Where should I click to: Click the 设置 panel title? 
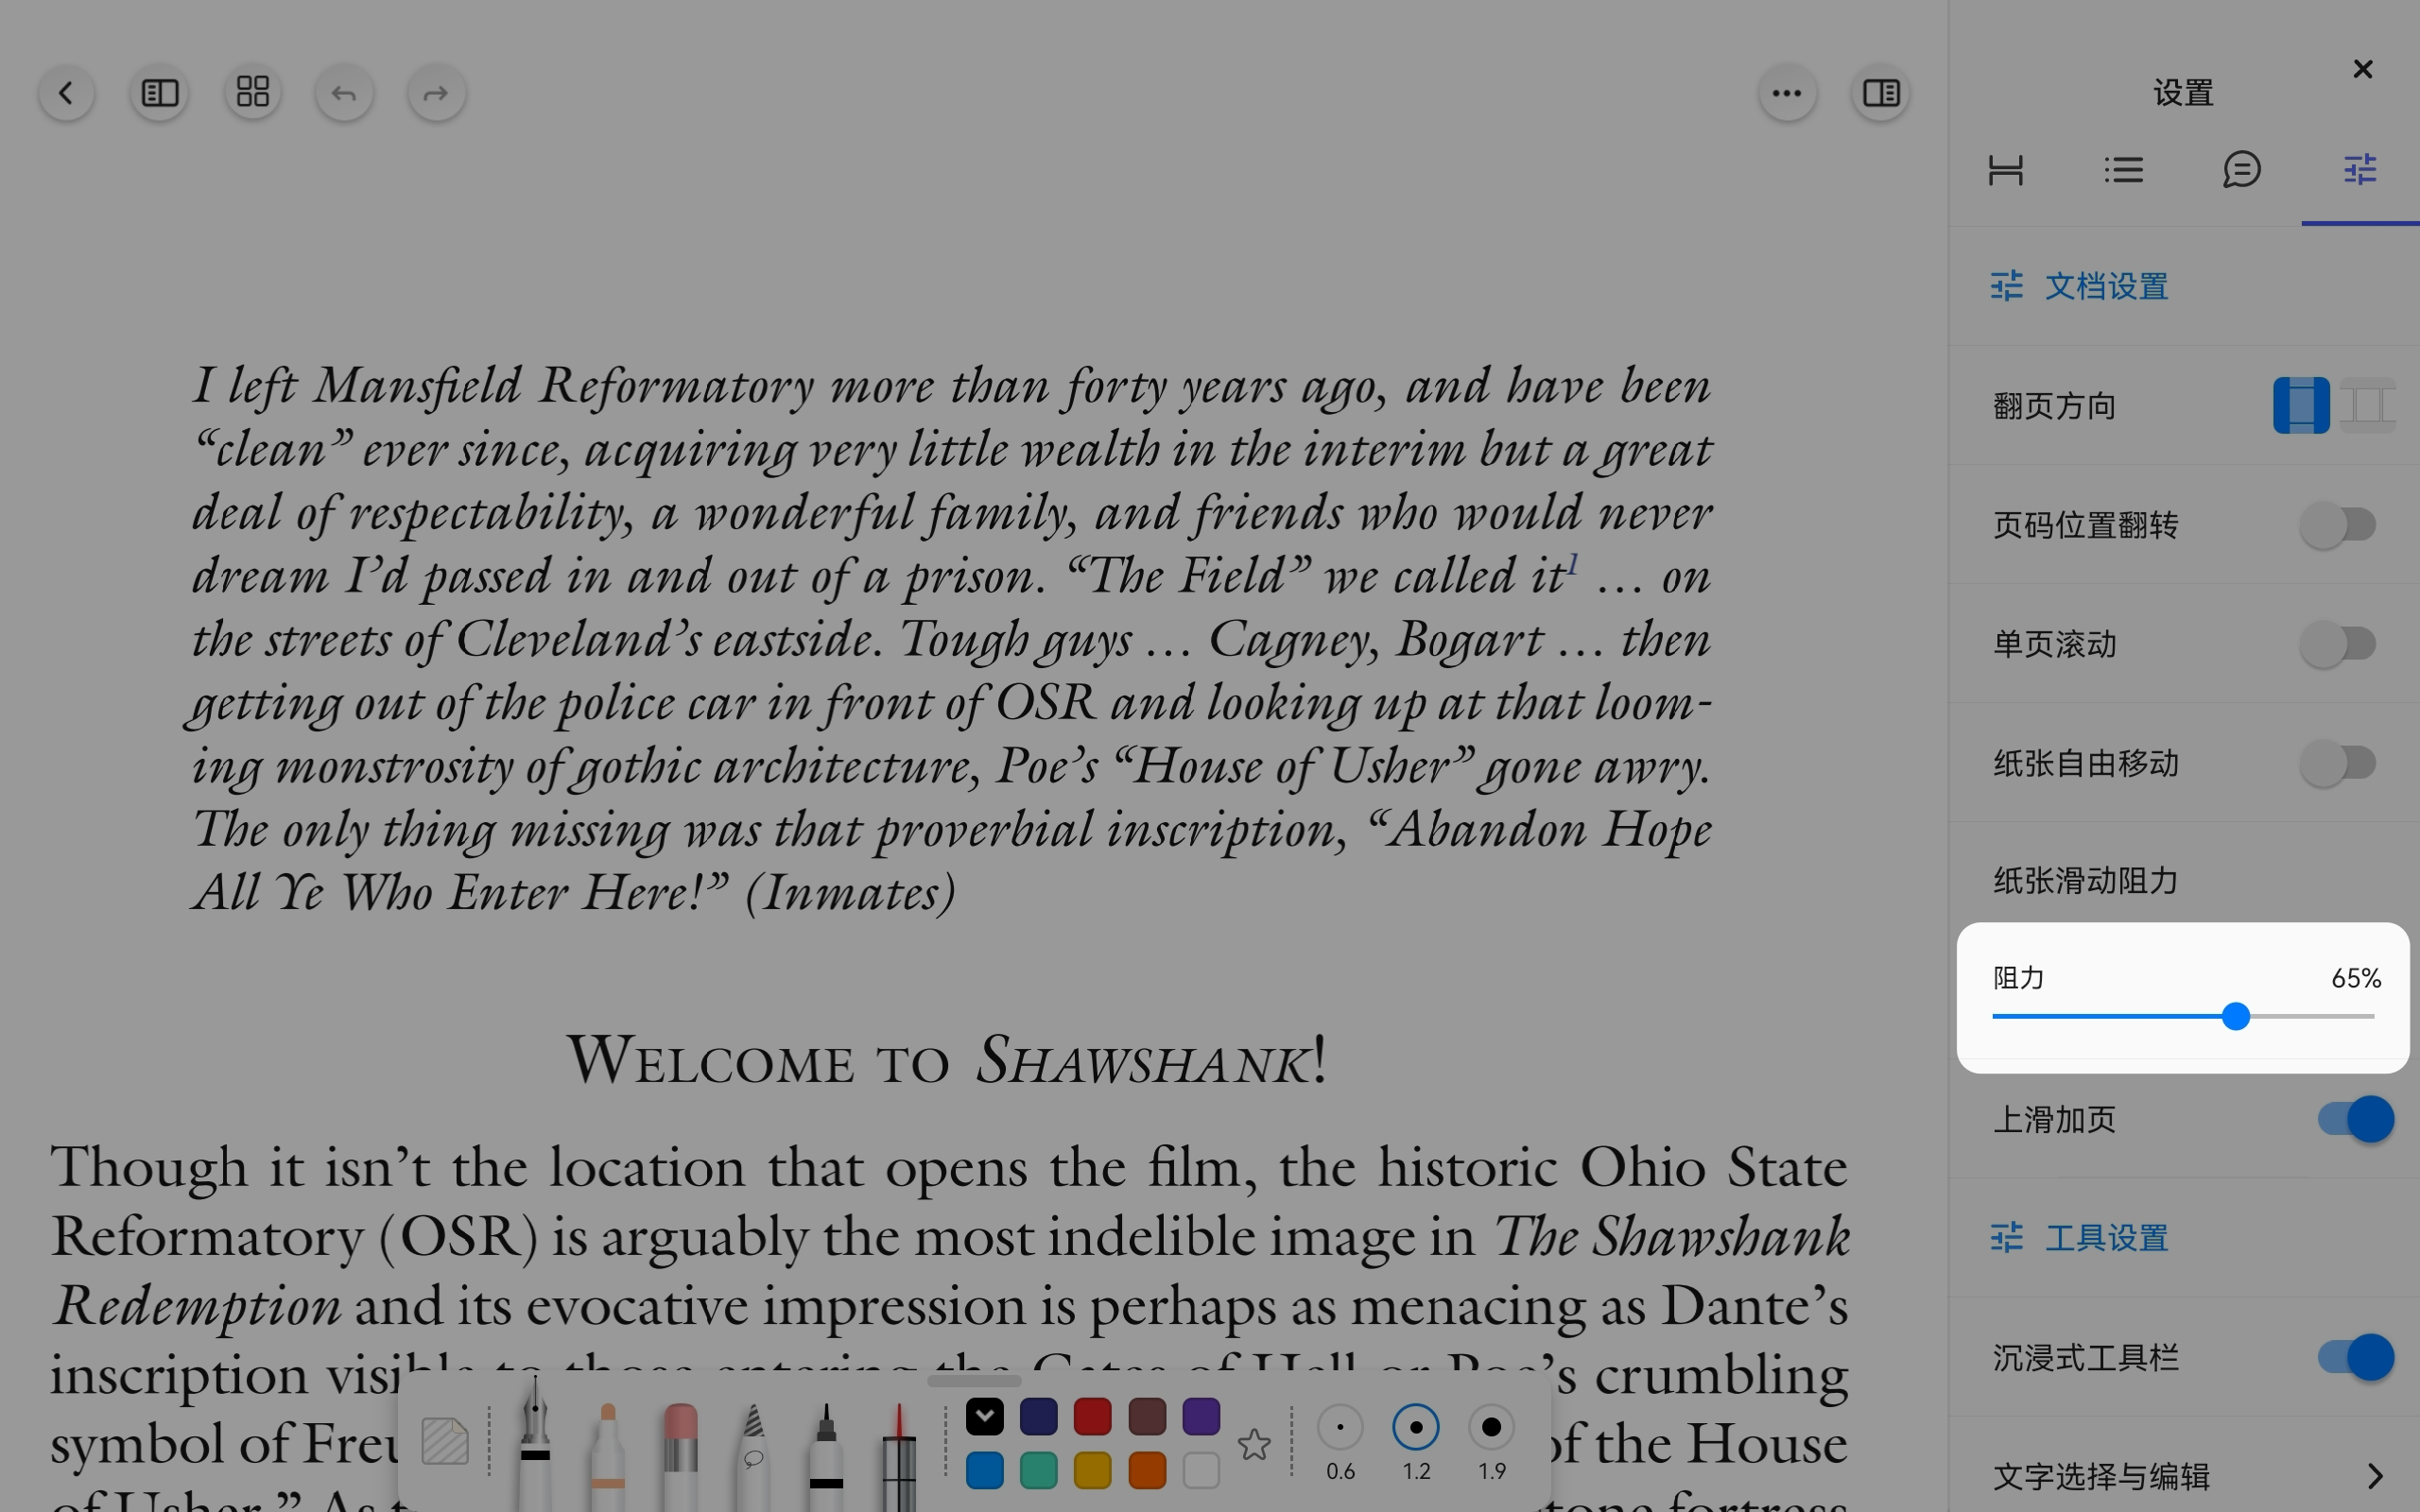pos(2183,93)
